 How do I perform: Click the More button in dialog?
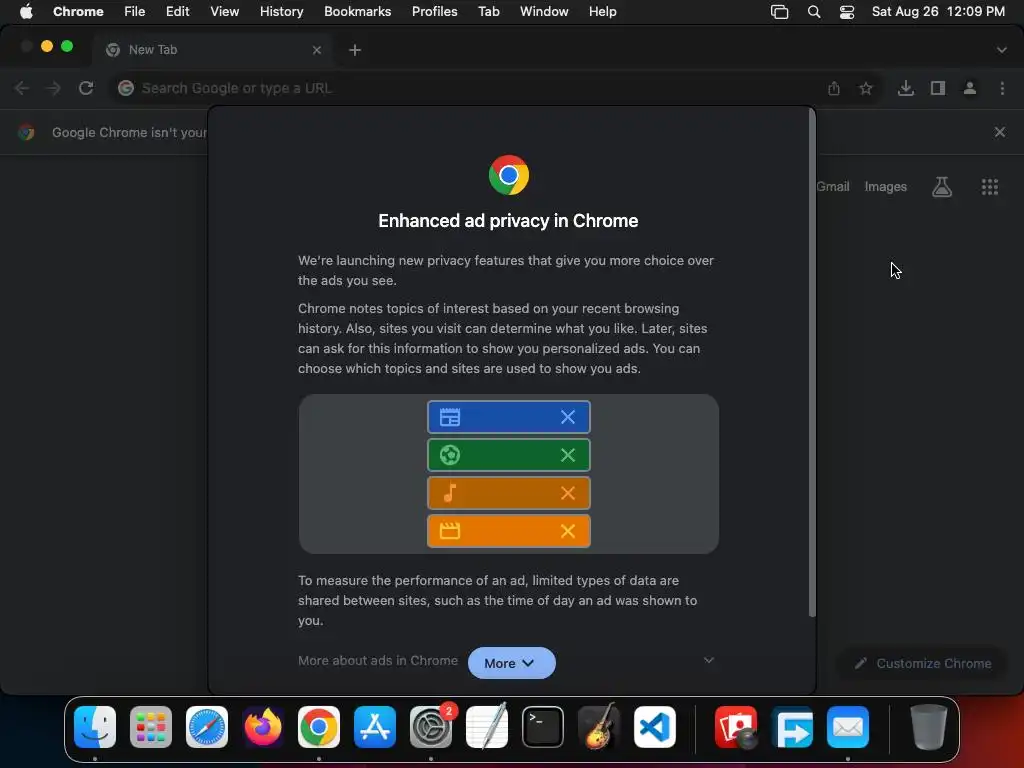pyautogui.click(x=511, y=663)
